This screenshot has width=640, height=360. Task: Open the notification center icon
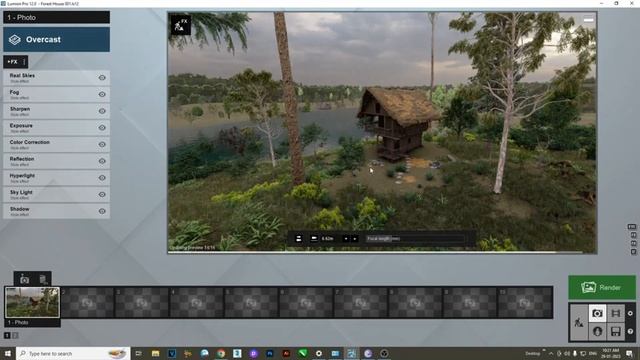pos(629,353)
